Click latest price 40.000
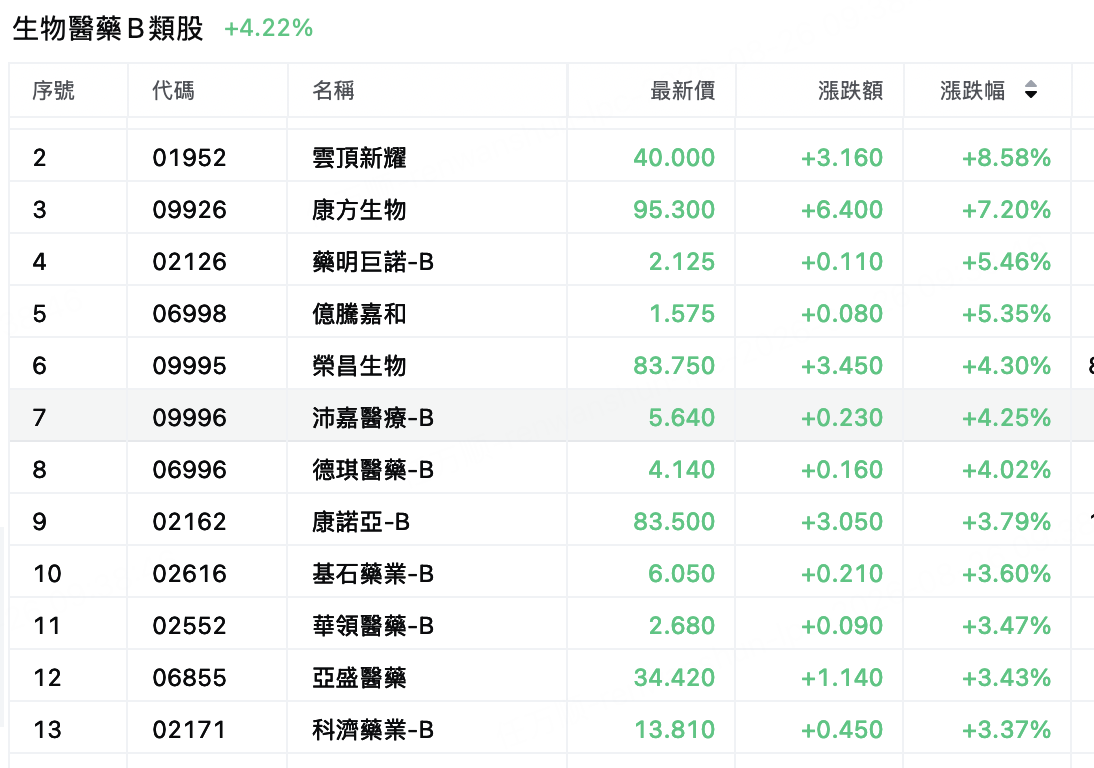Screen dimensions: 1094x768 674,158
